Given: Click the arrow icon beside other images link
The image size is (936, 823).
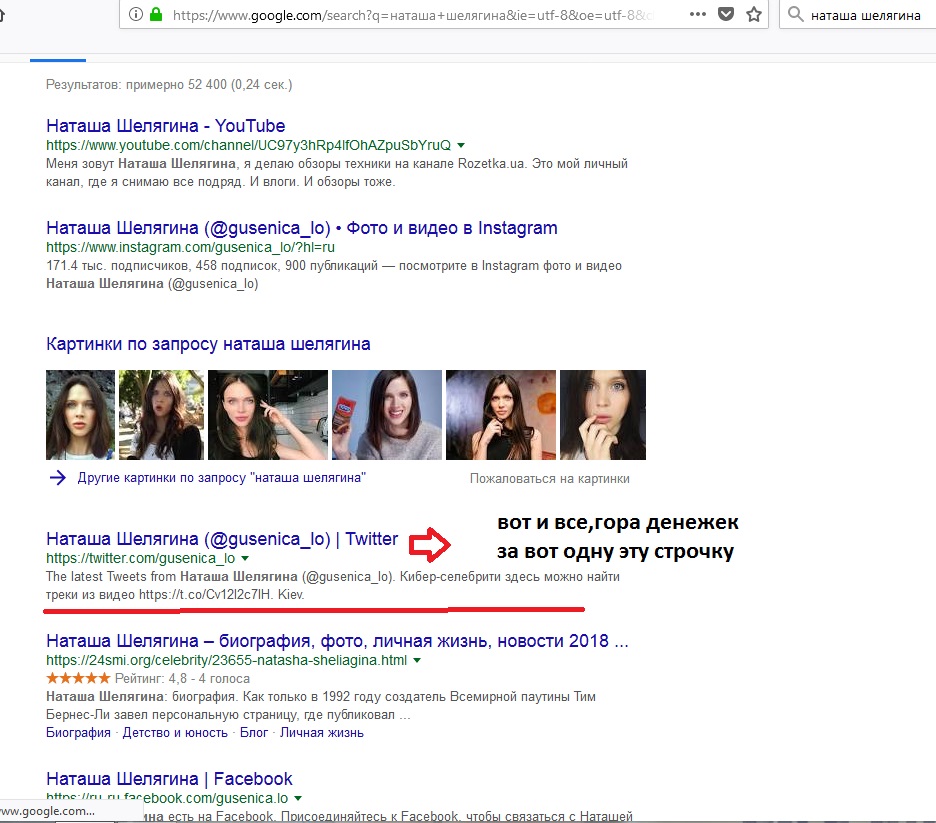Looking at the screenshot, I should click(57, 477).
